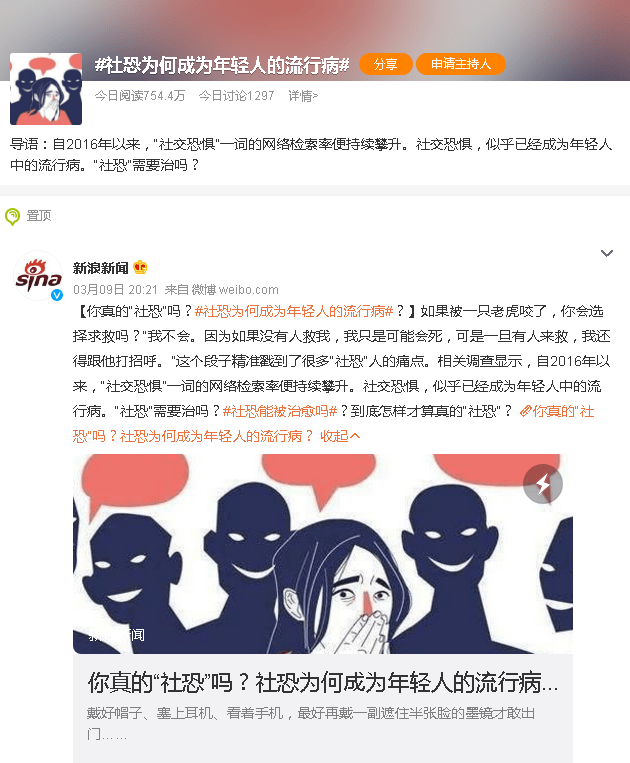
Task: Open the #社恐能被治愈吗# hashtag link
Action: pyautogui.click(x=280, y=412)
